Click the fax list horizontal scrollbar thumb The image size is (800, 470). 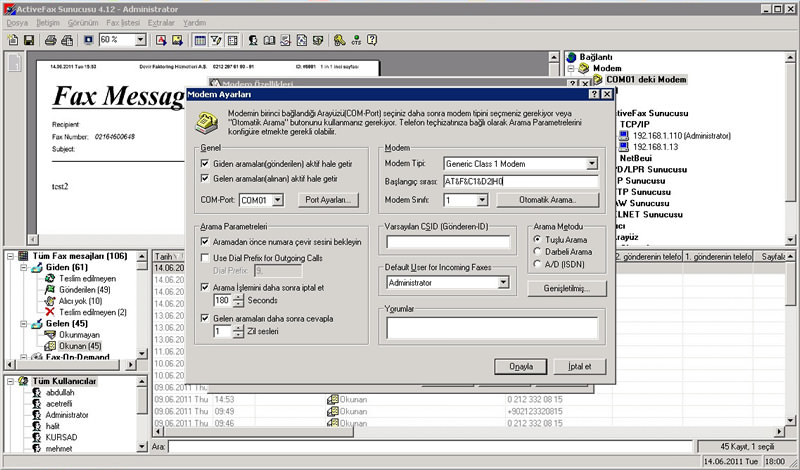coord(258,432)
